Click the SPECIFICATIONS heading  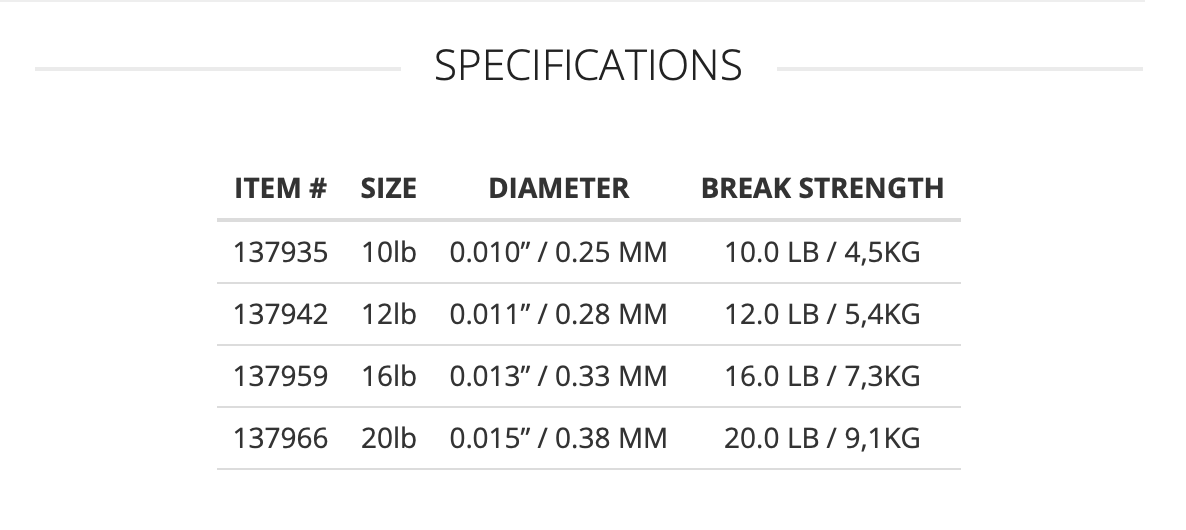coord(588,66)
